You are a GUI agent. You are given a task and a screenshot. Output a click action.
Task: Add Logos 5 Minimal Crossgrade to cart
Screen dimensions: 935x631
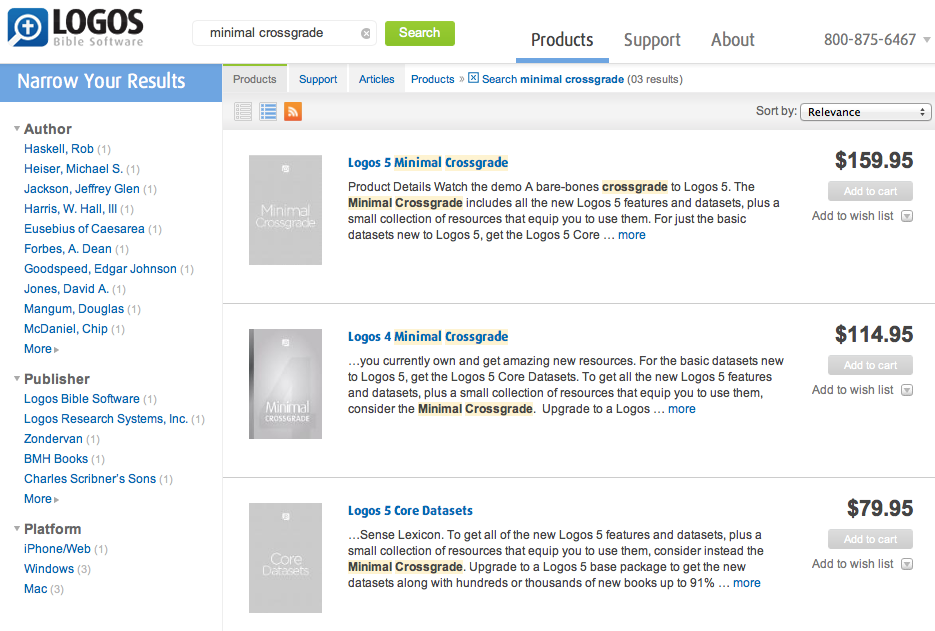click(x=871, y=191)
